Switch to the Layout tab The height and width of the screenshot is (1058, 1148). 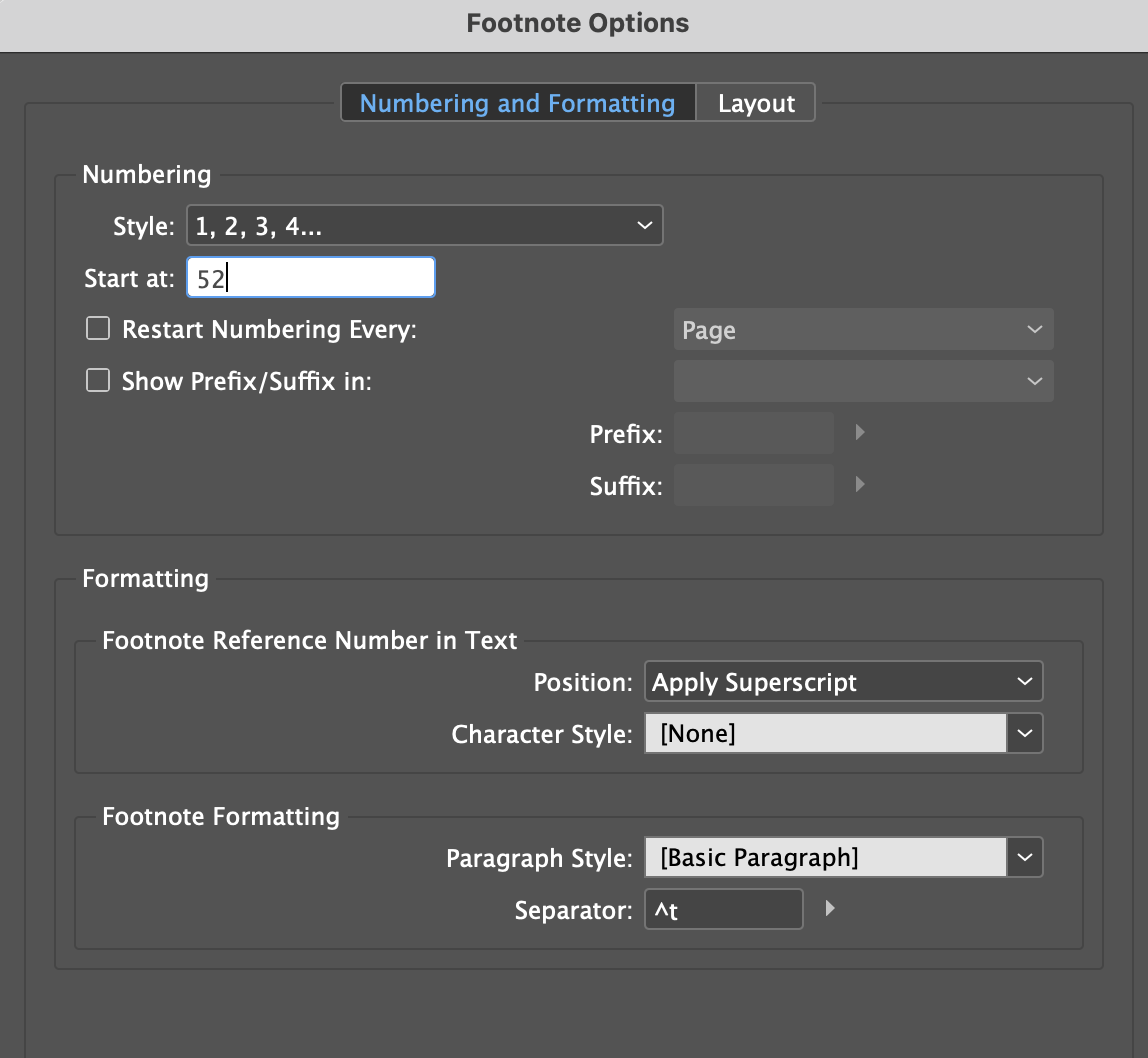[x=756, y=103]
